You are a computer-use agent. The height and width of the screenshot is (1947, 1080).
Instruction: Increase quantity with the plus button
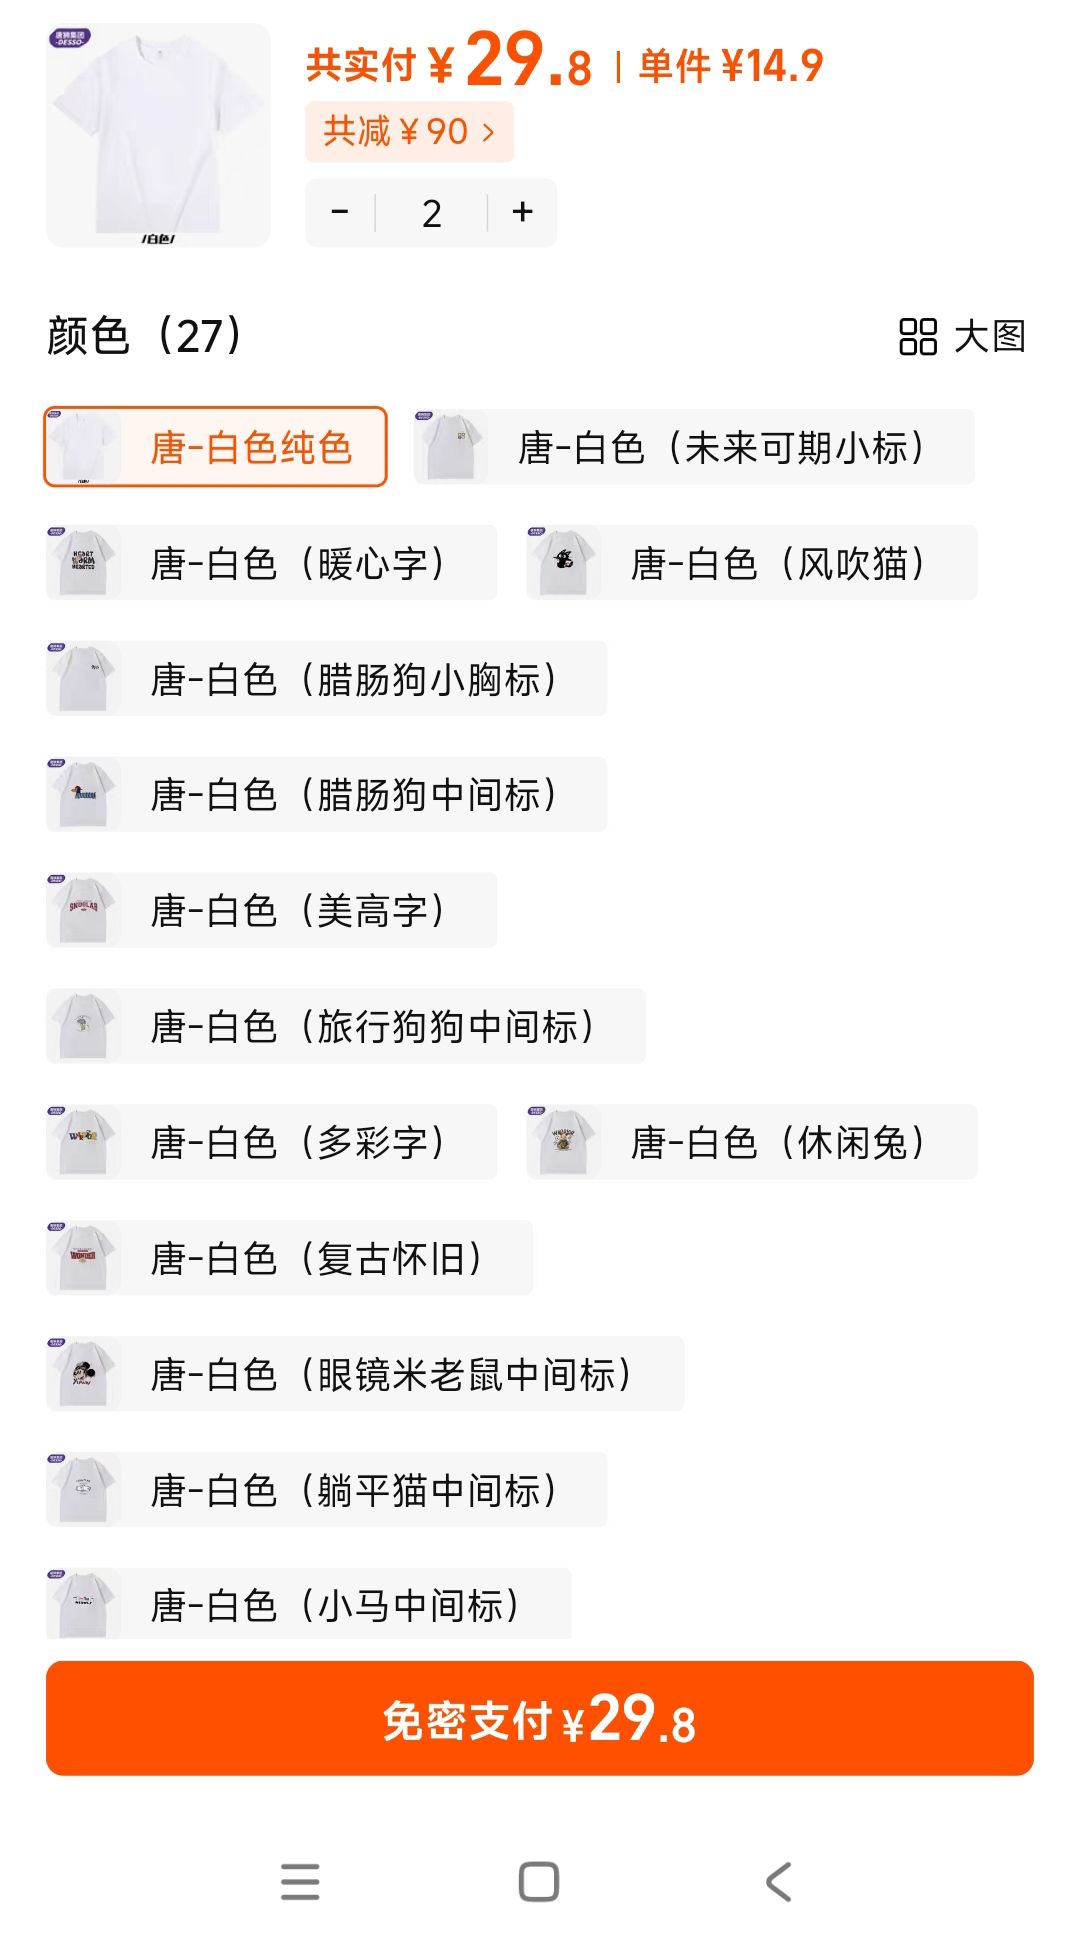[x=522, y=213]
